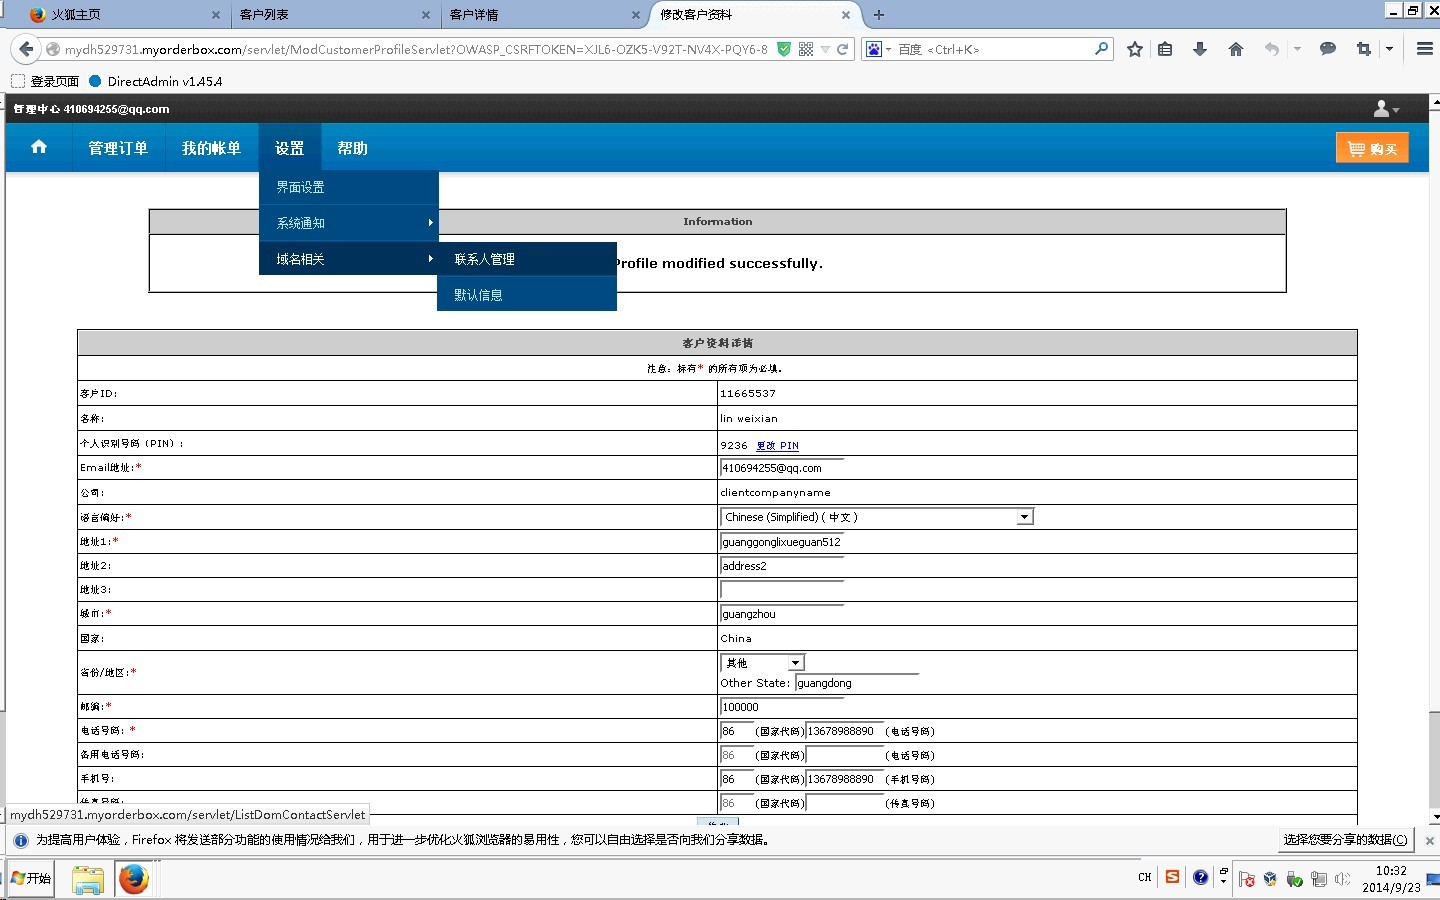Click the home icon in blue navigation bar
Viewport: 1440px width, 900px height.
[x=39, y=147]
